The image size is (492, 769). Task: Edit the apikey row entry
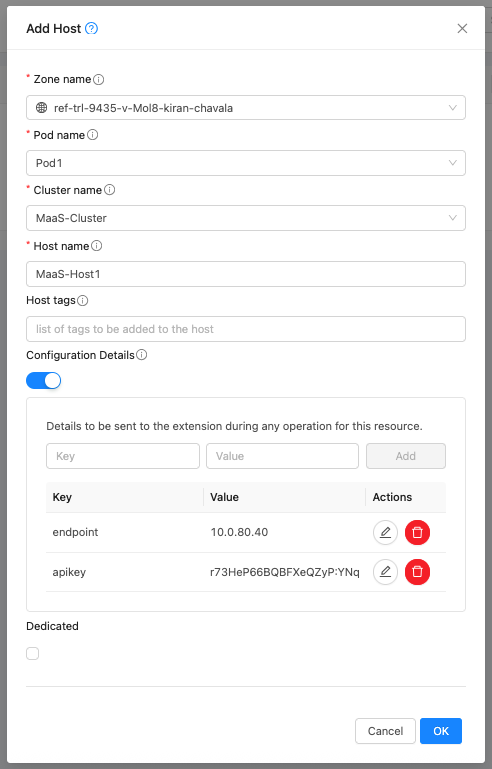[386, 572]
